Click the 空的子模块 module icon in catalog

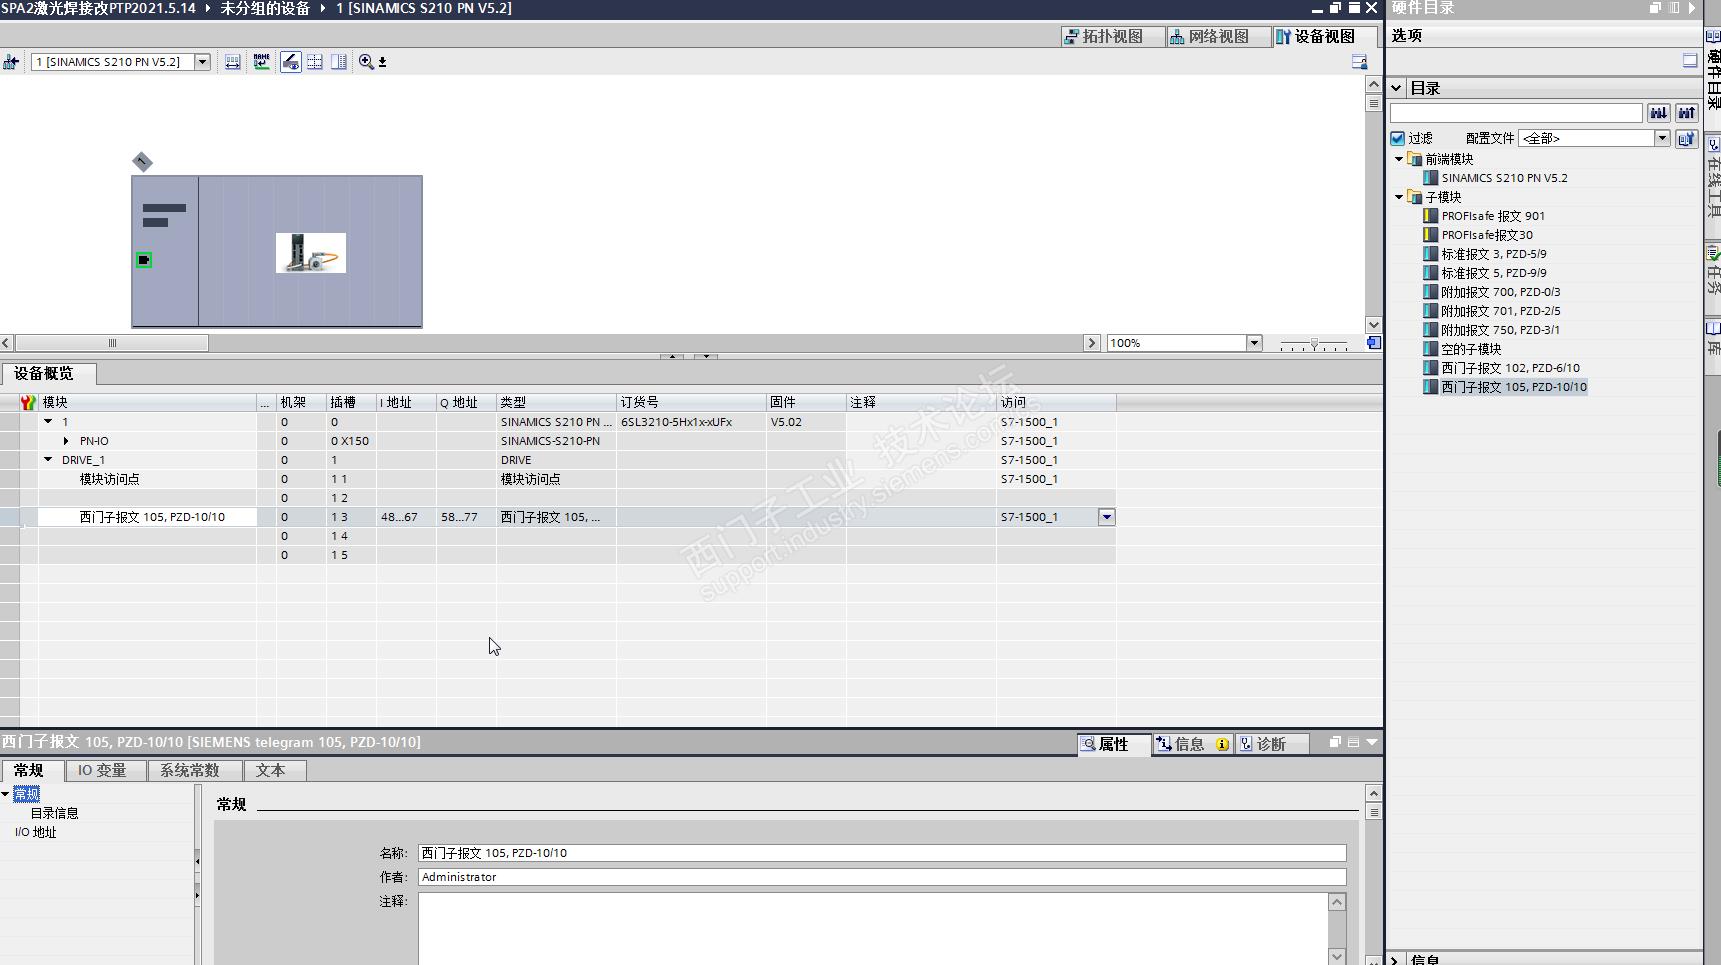point(1431,349)
